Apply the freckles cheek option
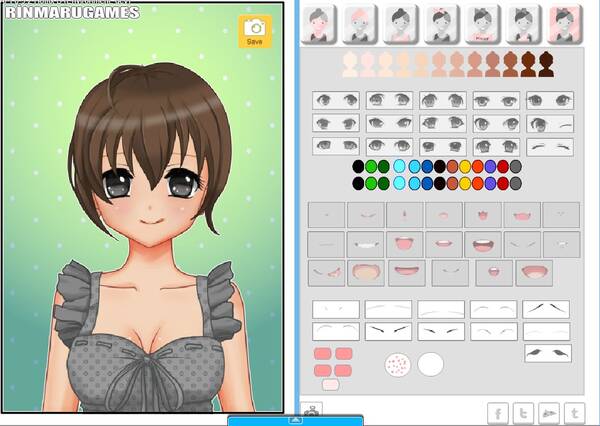Viewport: 600px width, 426px height. (x=397, y=365)
